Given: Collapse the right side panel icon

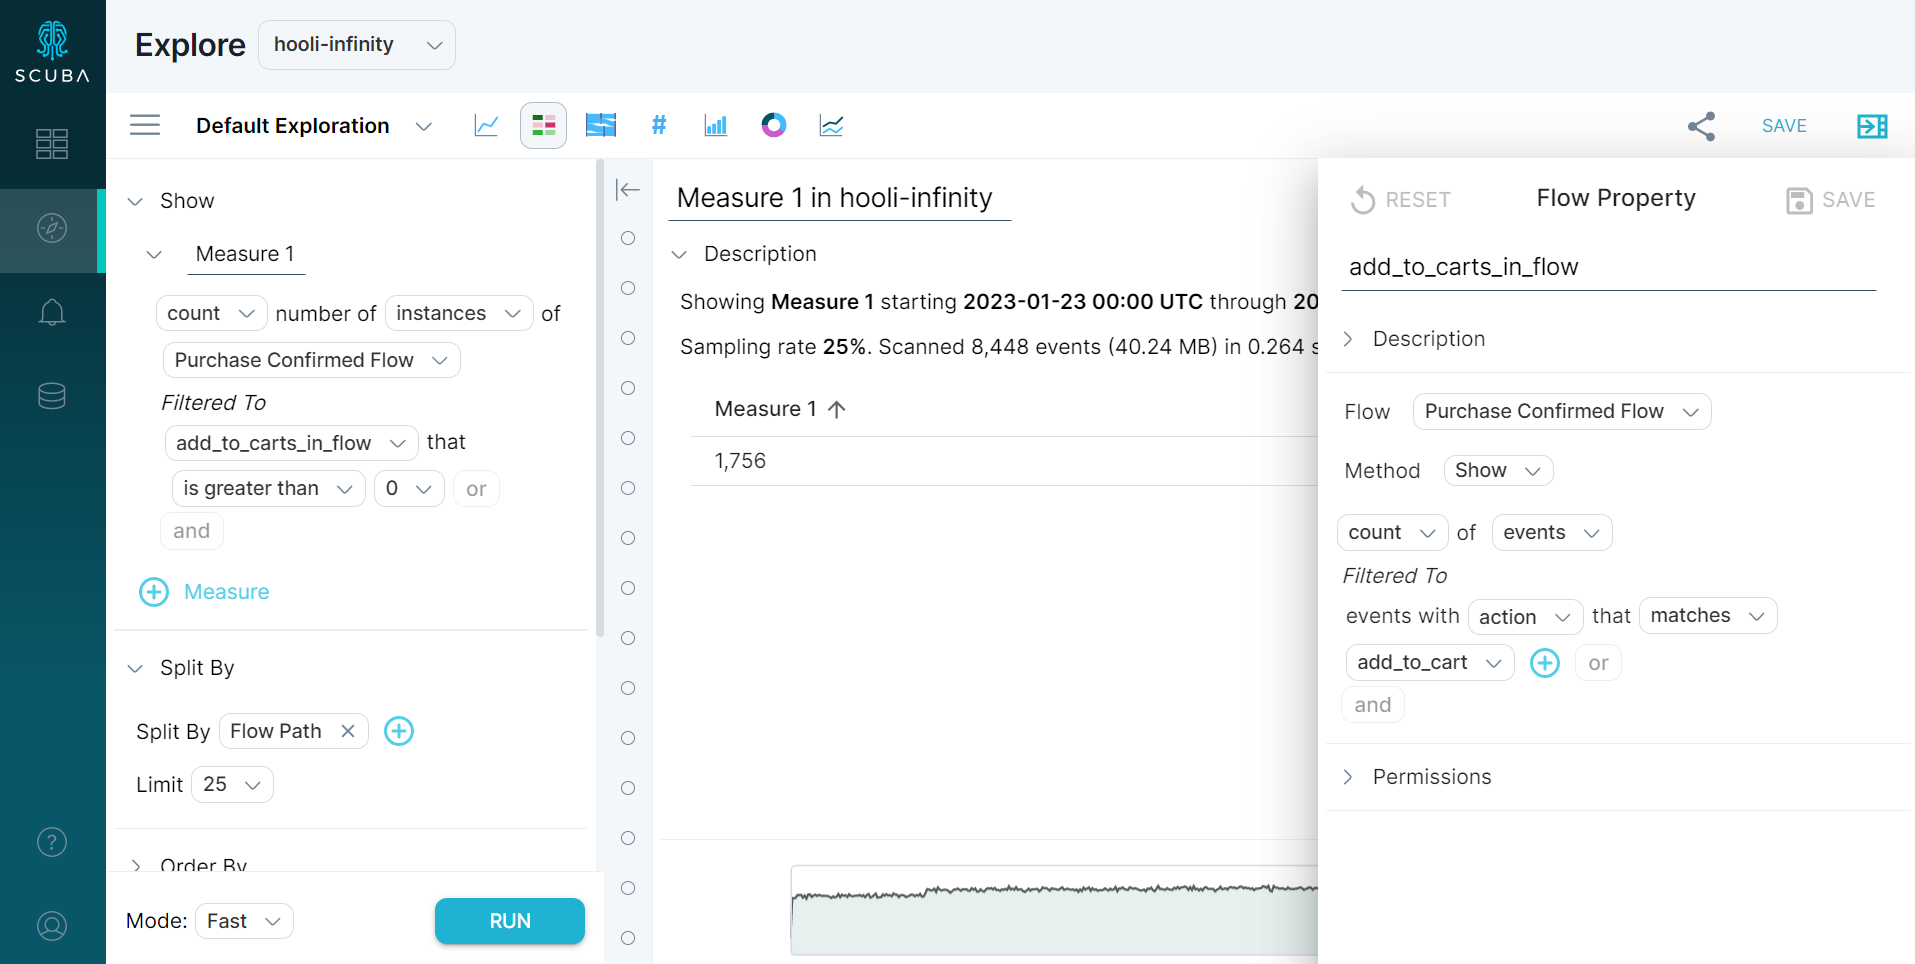Looking at the screenshot, I should (1872, 126).
